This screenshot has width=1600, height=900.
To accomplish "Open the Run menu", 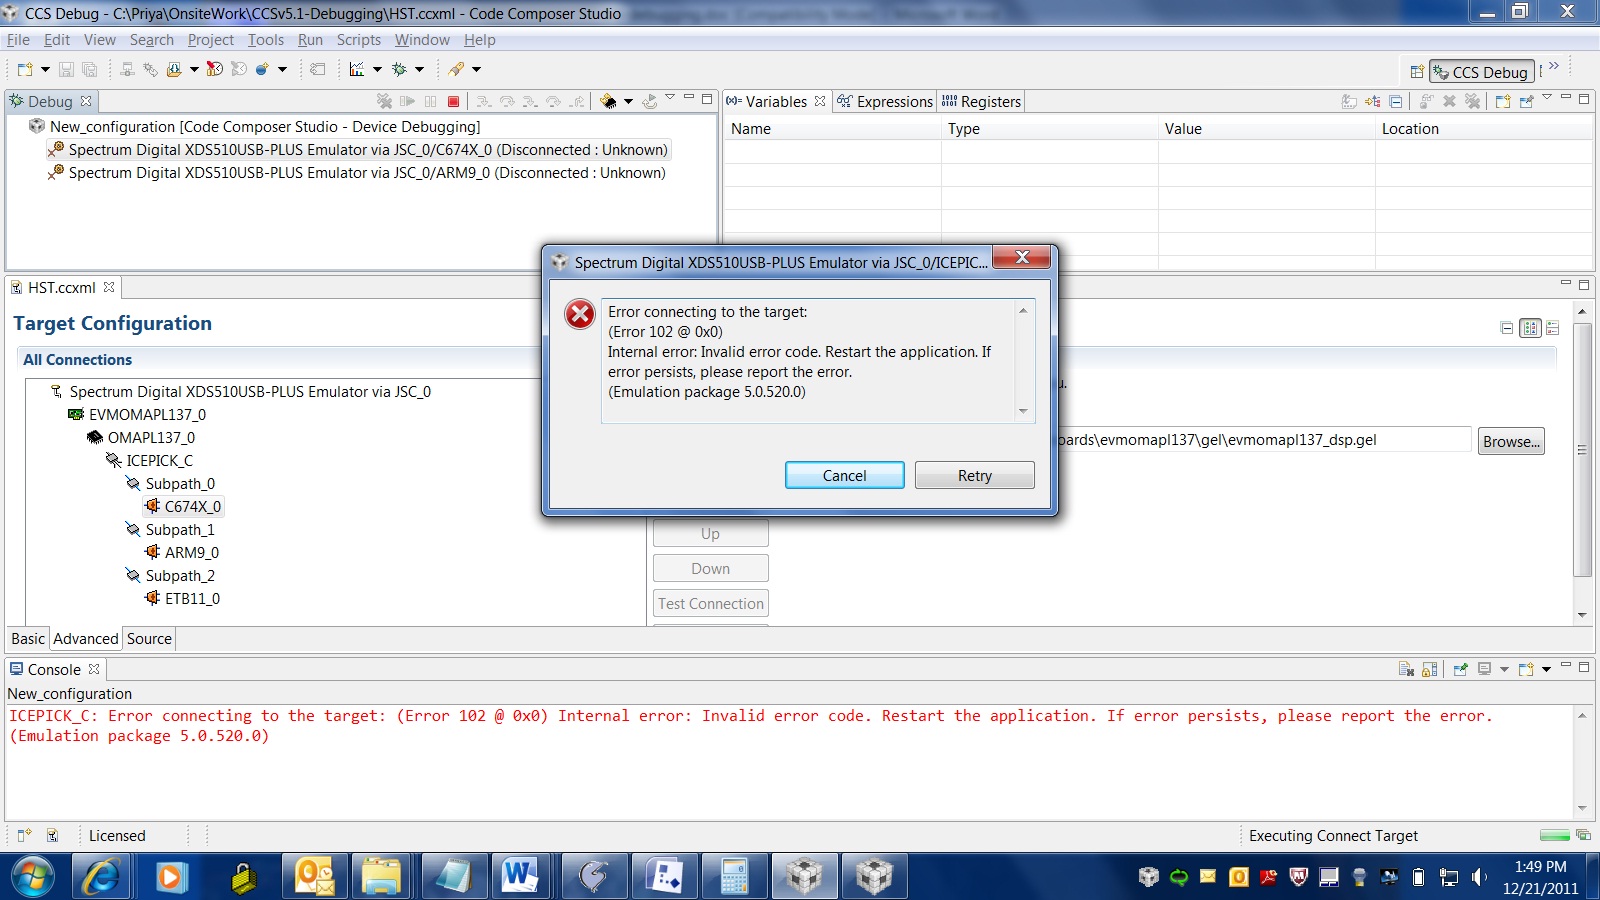I will pyautogui.click(x=310, y=40).
